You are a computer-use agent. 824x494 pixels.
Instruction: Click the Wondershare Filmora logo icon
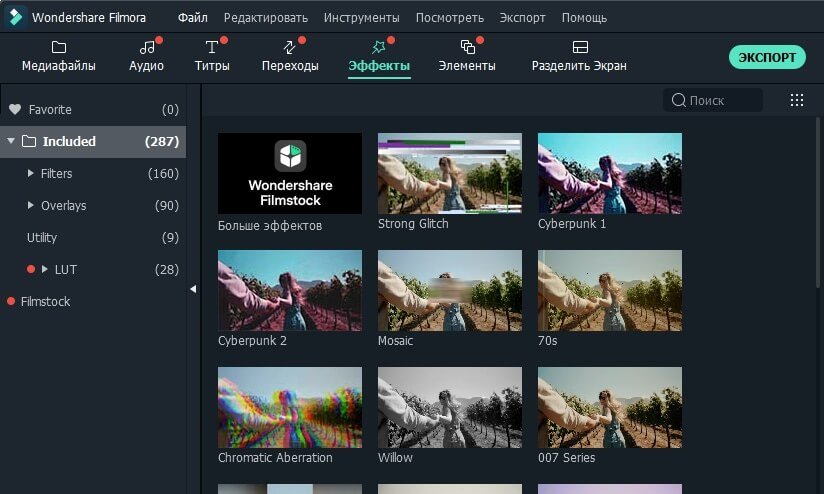[x=16, y=17]
